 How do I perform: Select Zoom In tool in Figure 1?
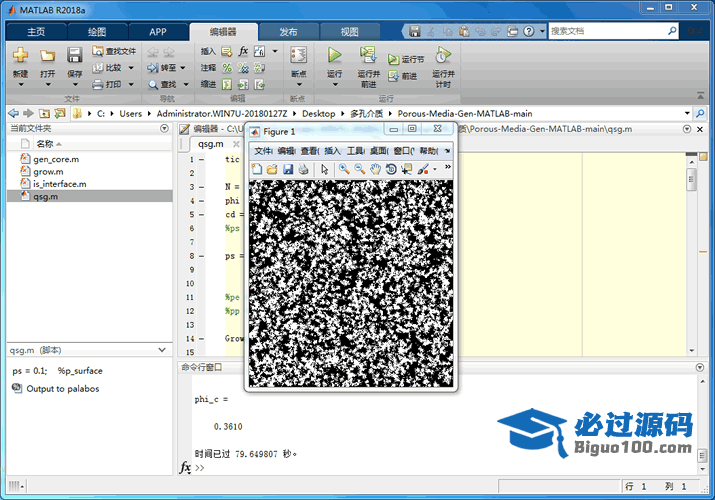pyautogui.click(x=344, y=169)
